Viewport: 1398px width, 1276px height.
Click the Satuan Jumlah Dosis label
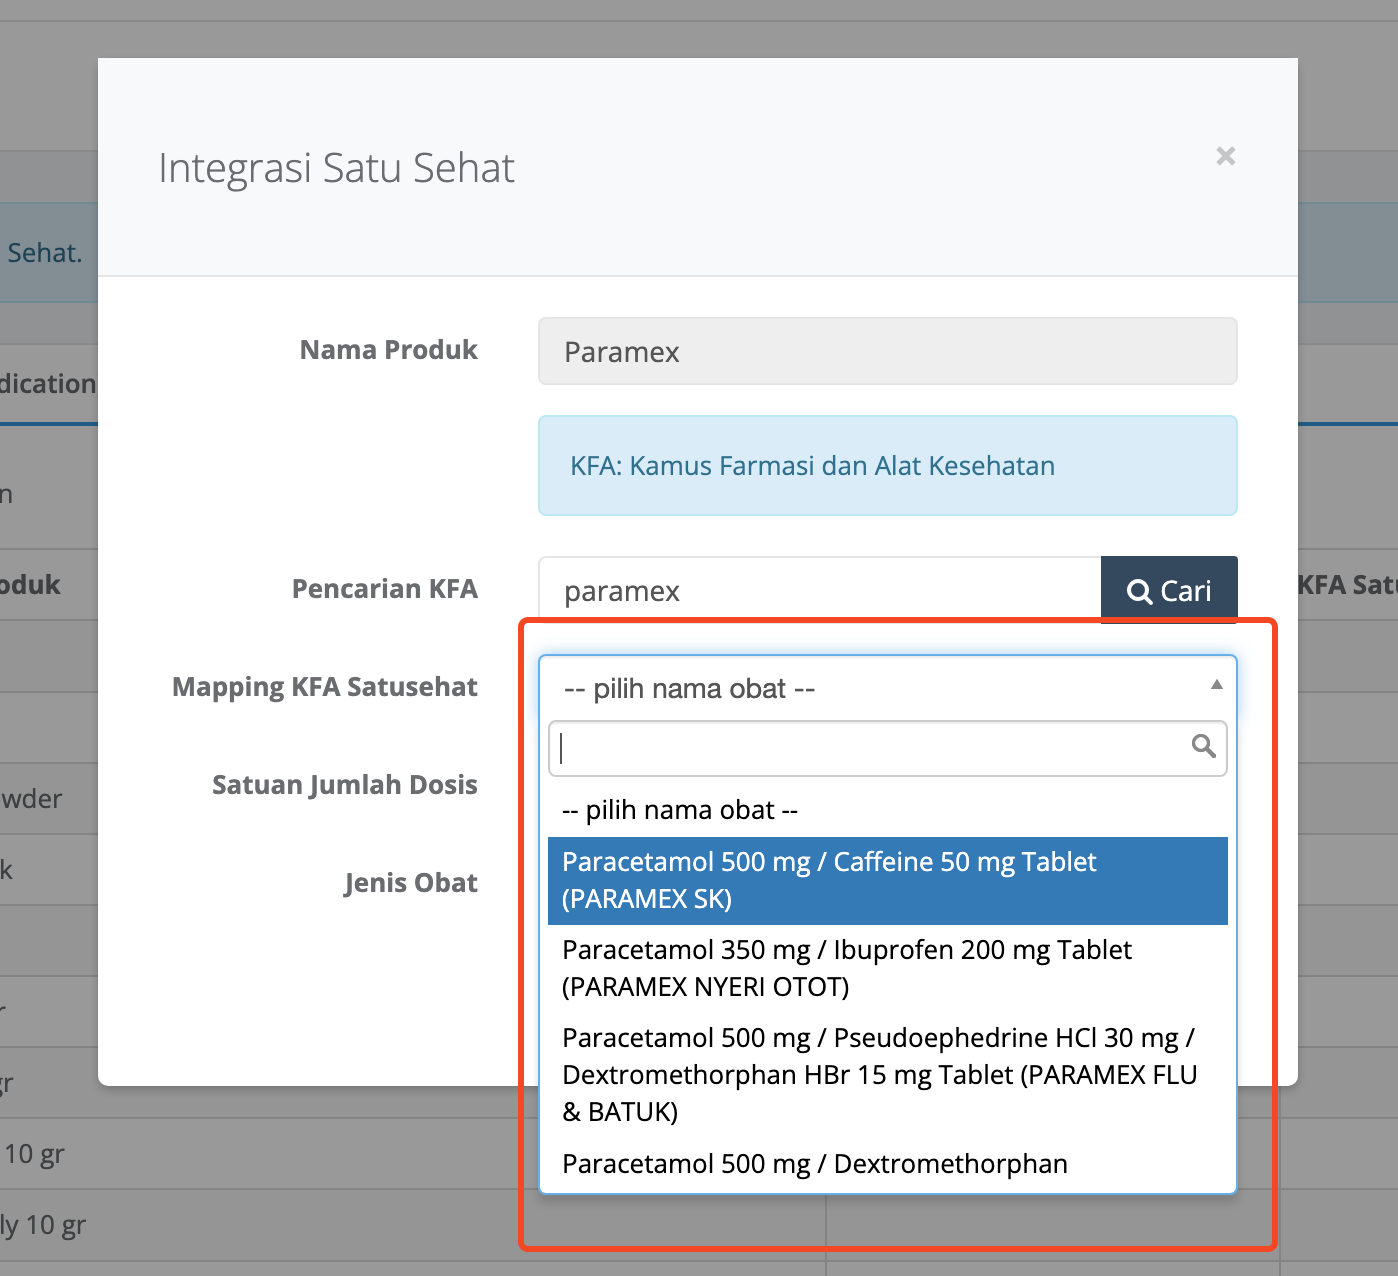click(x=345, y=785)
